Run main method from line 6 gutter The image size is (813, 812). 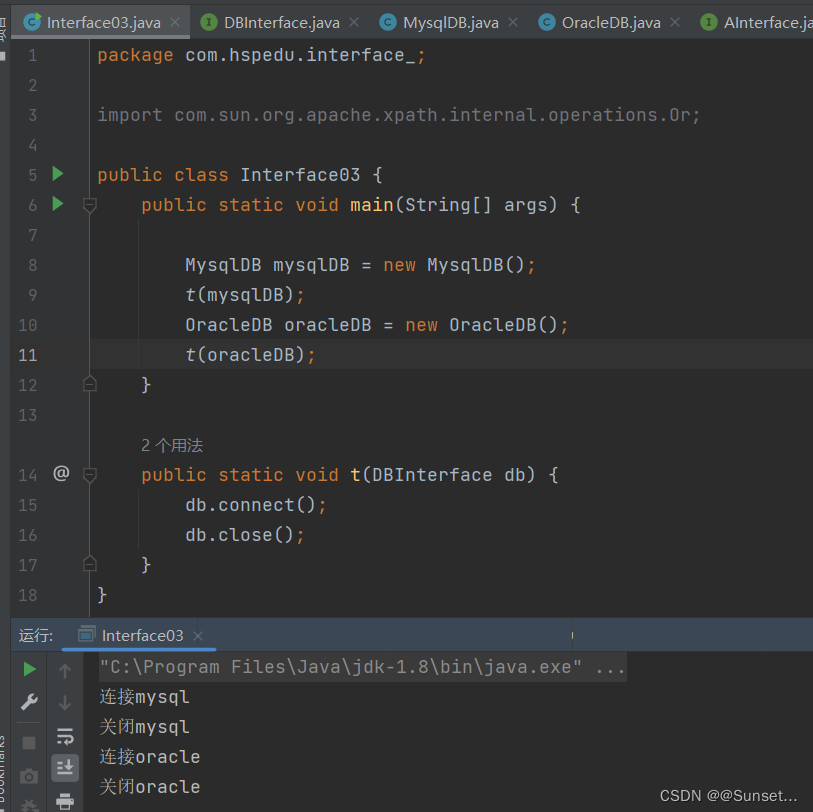tap(58, 204)
